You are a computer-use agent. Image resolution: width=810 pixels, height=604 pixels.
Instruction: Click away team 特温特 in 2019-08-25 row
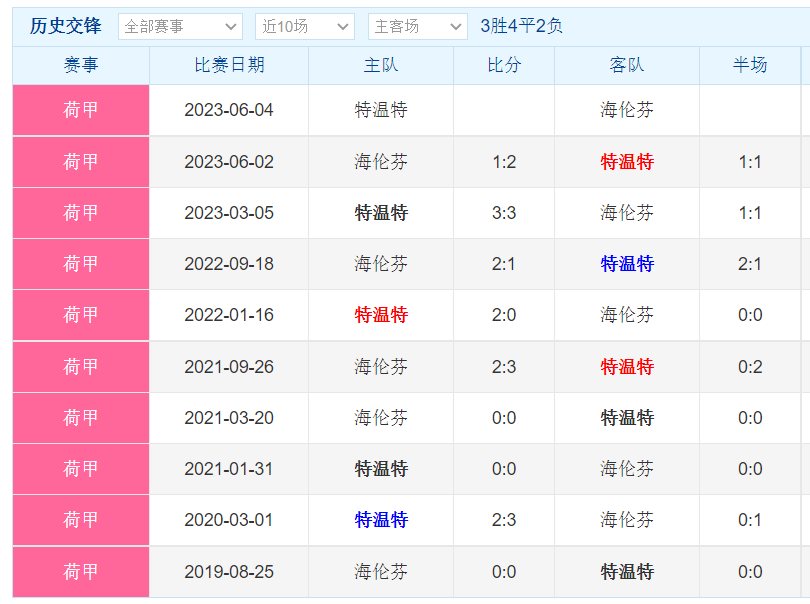tap(627, 572)
